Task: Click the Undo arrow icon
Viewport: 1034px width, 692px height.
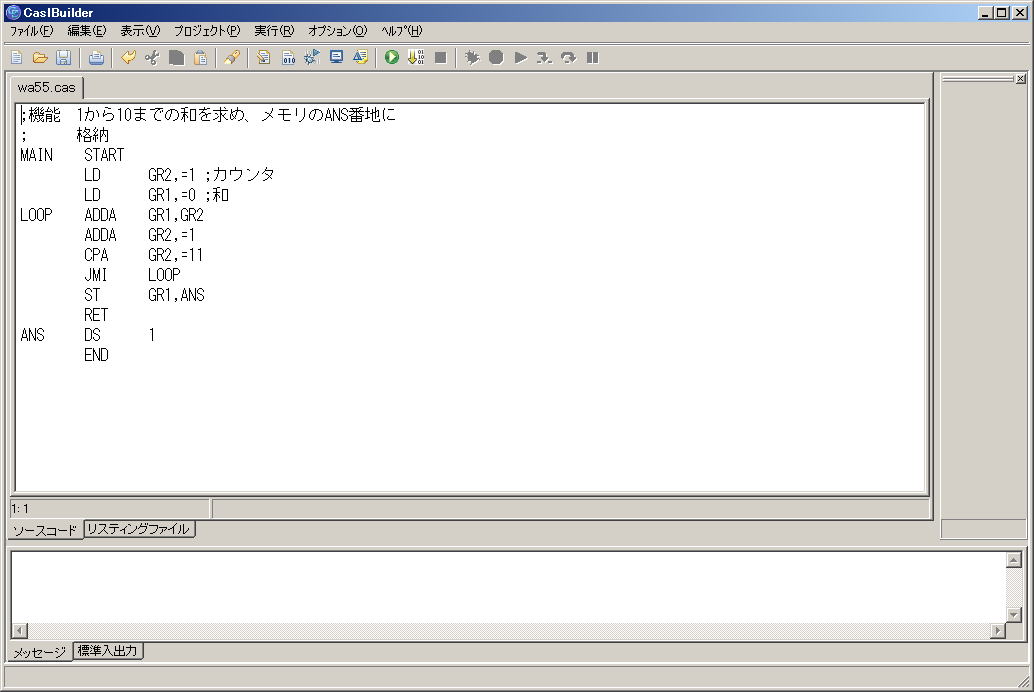Action: tap(128, 58)
